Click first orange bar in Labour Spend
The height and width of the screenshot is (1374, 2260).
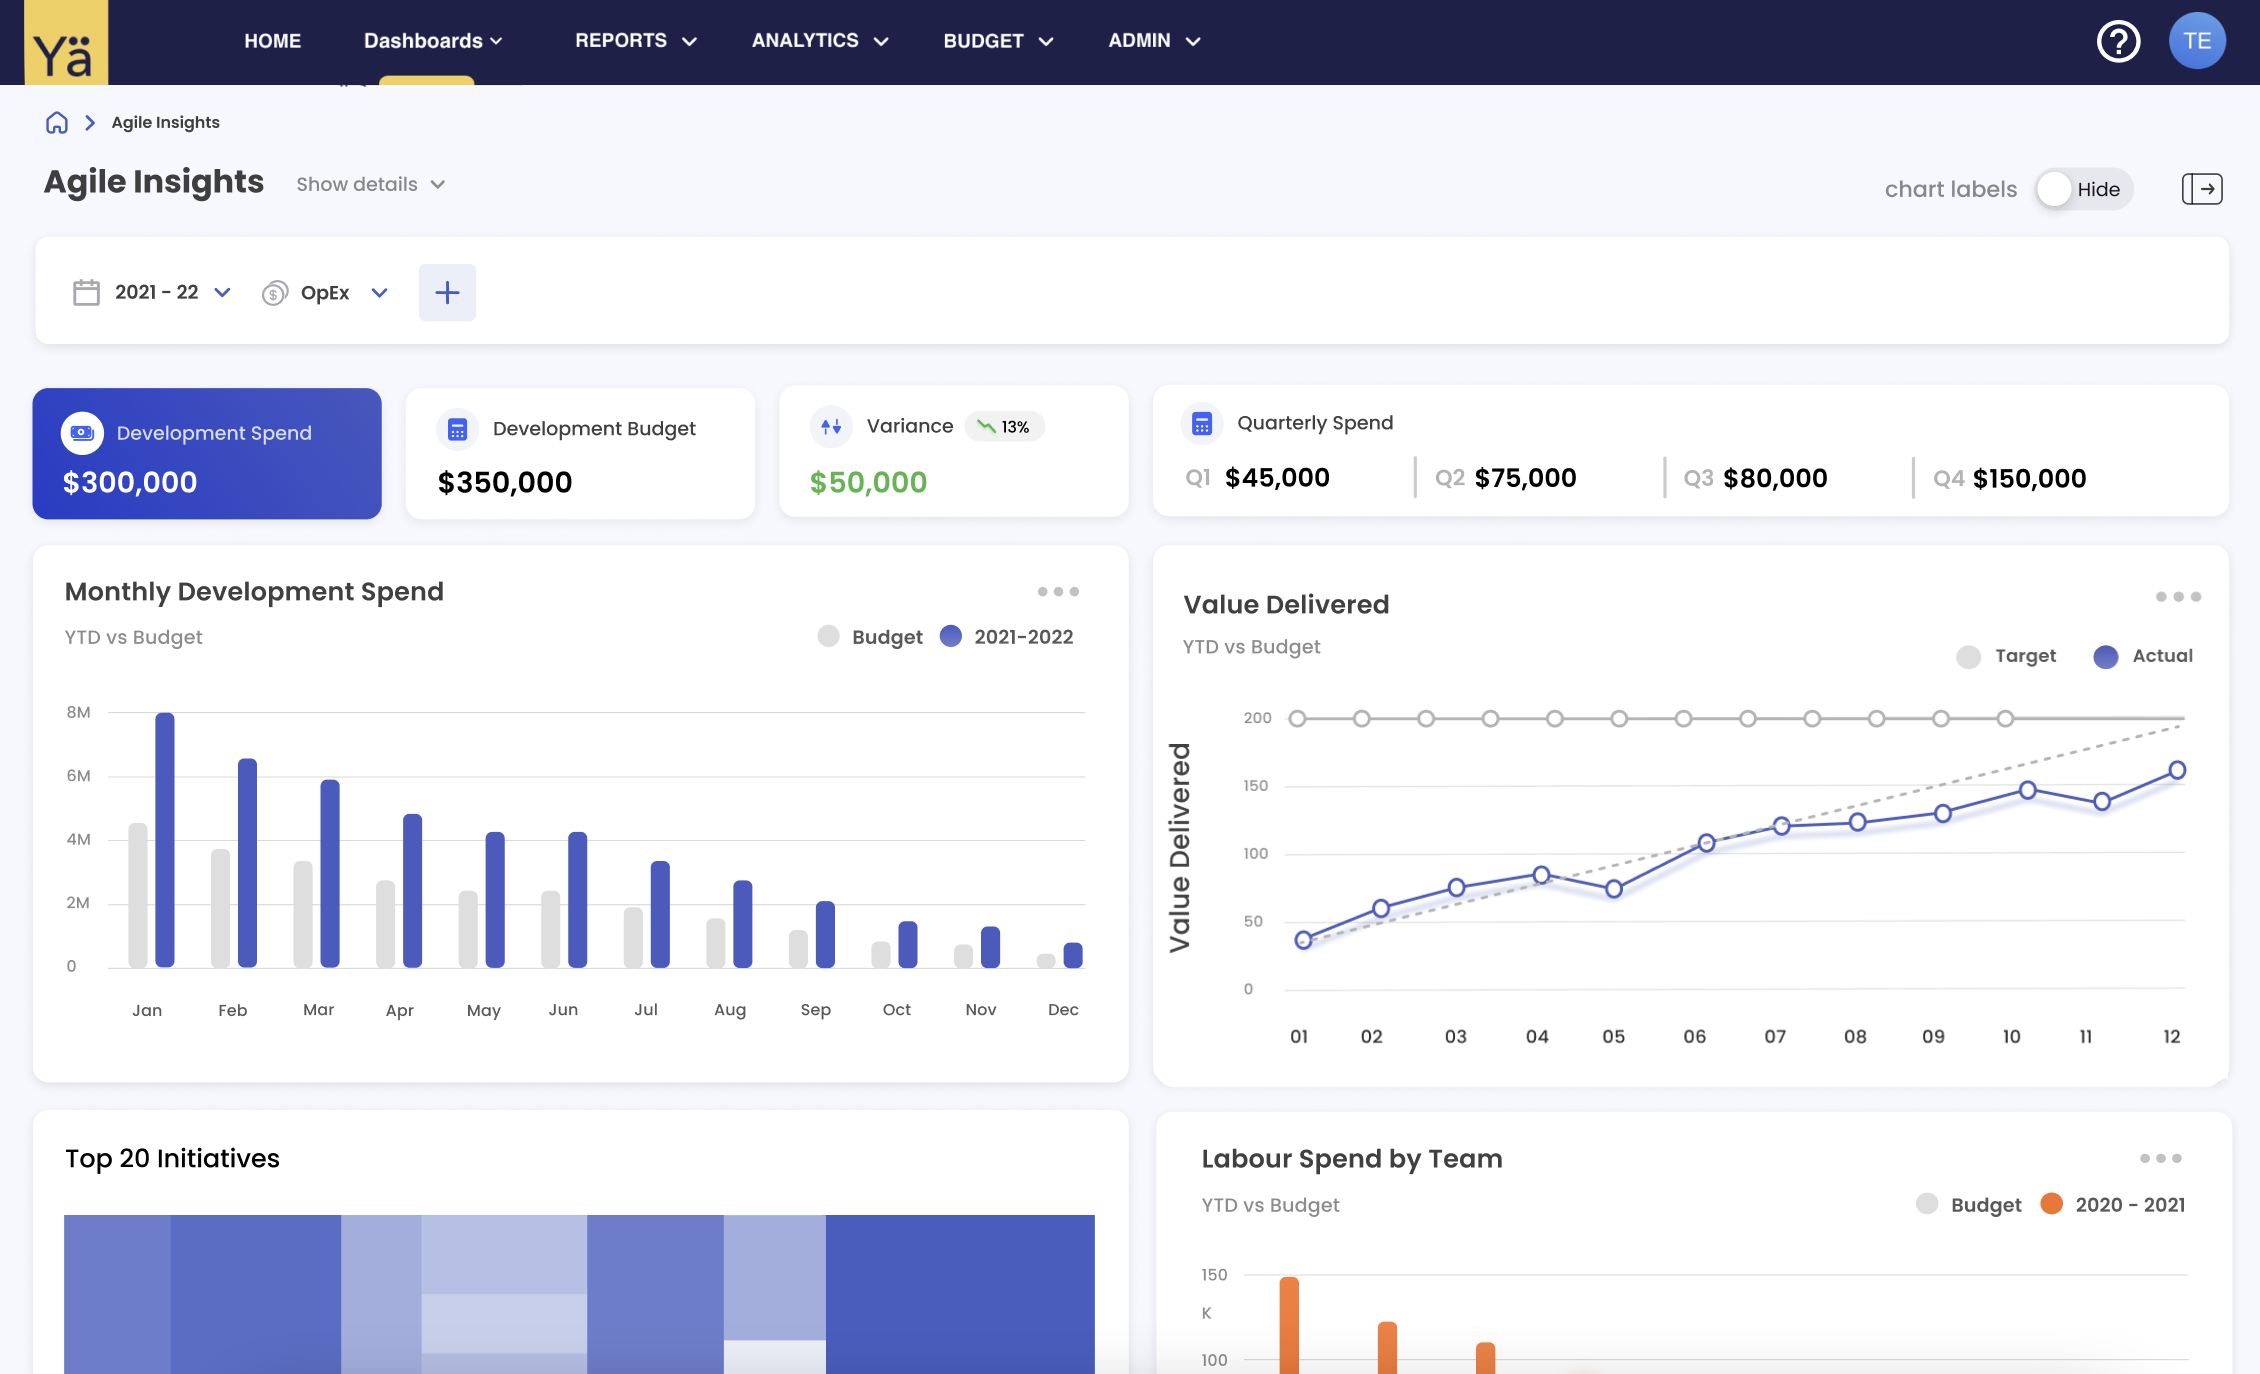tap(1289, 1325)
